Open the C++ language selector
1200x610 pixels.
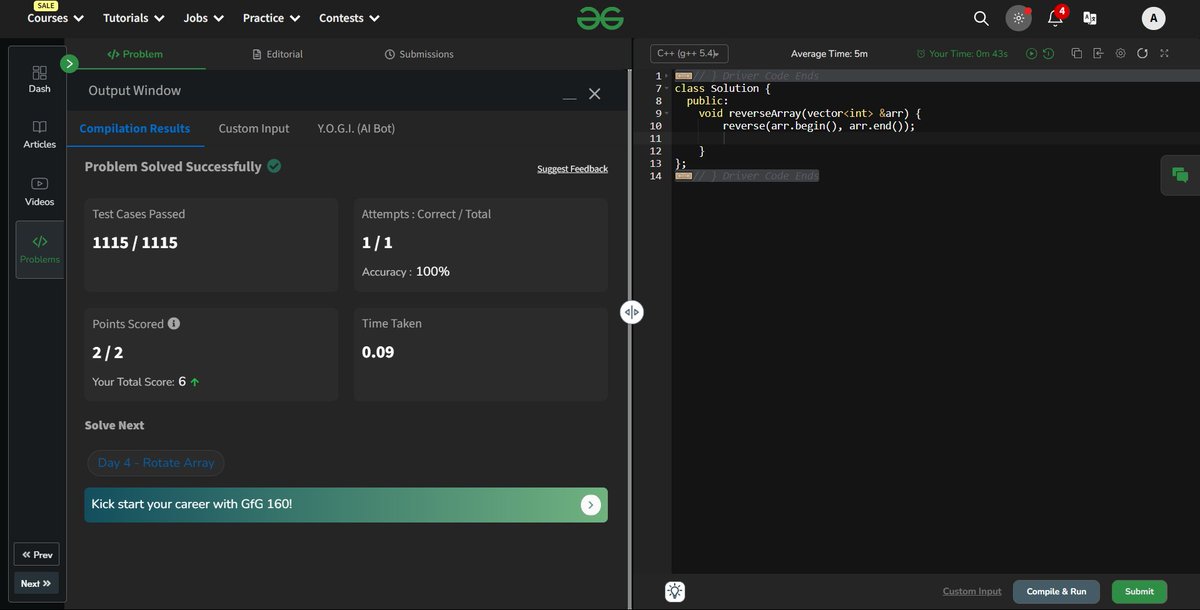pyautogui.click(x=689, y=54)
